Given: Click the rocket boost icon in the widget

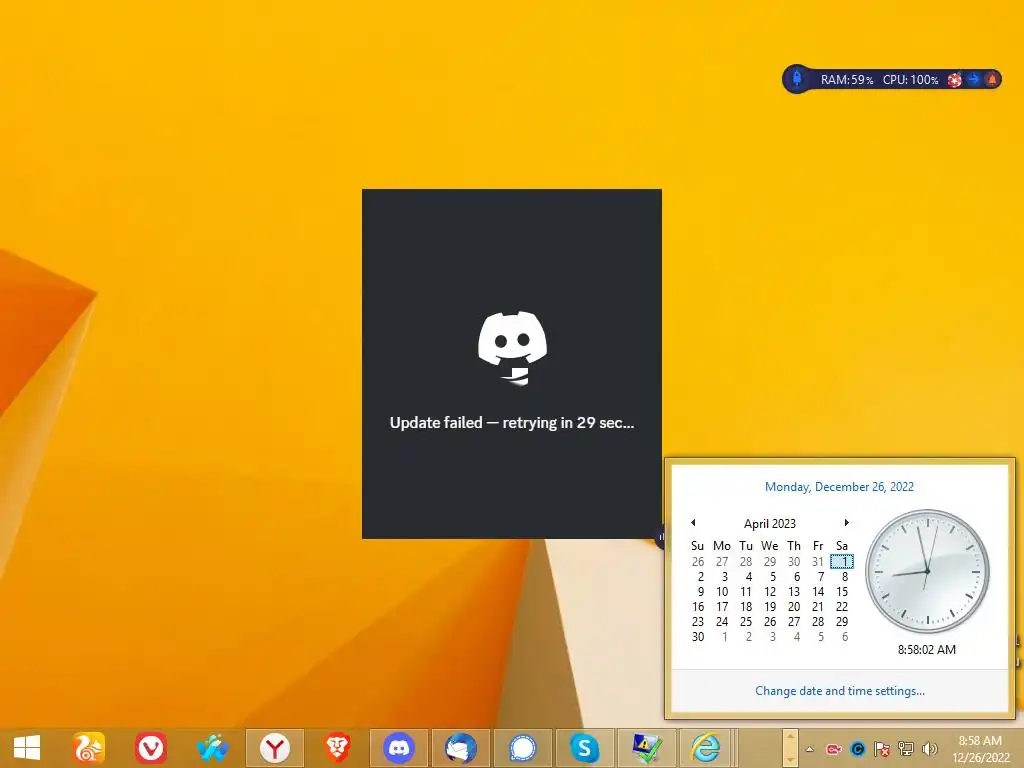Looking at the screenshot, I should point(797,79).
